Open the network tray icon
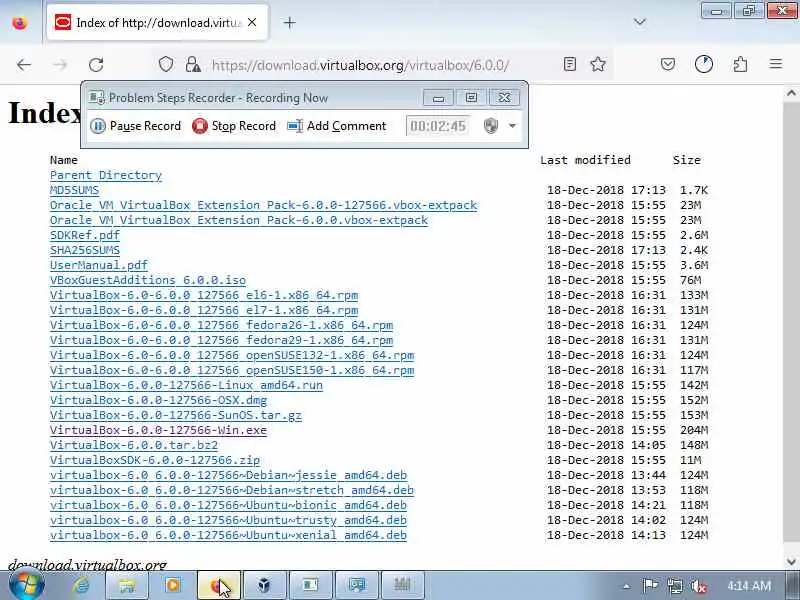This screenshot has width=800, height=600. [674, 586]
